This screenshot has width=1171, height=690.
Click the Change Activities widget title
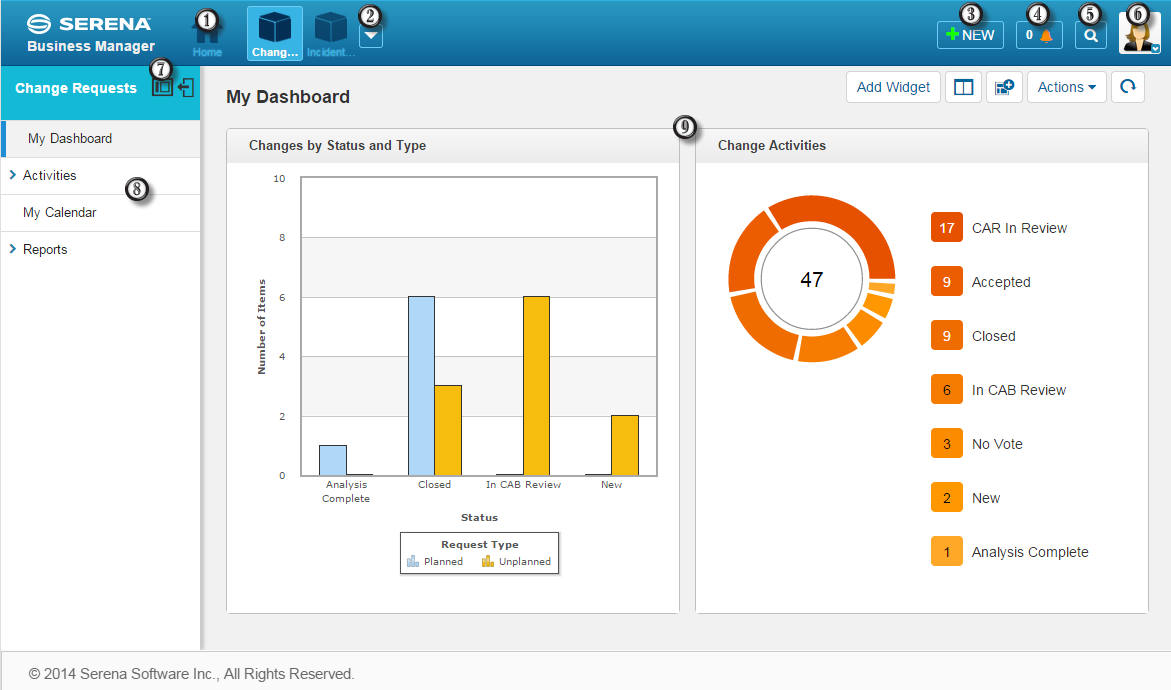point(771,146)
